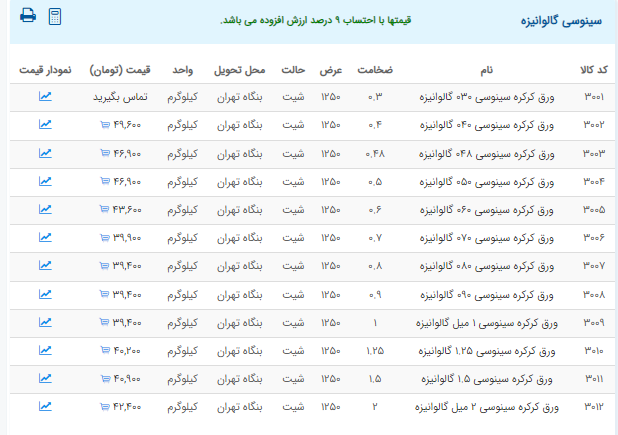Show price chart for item 3004
Screen dimensions: 618x435
tap(45, 181)
